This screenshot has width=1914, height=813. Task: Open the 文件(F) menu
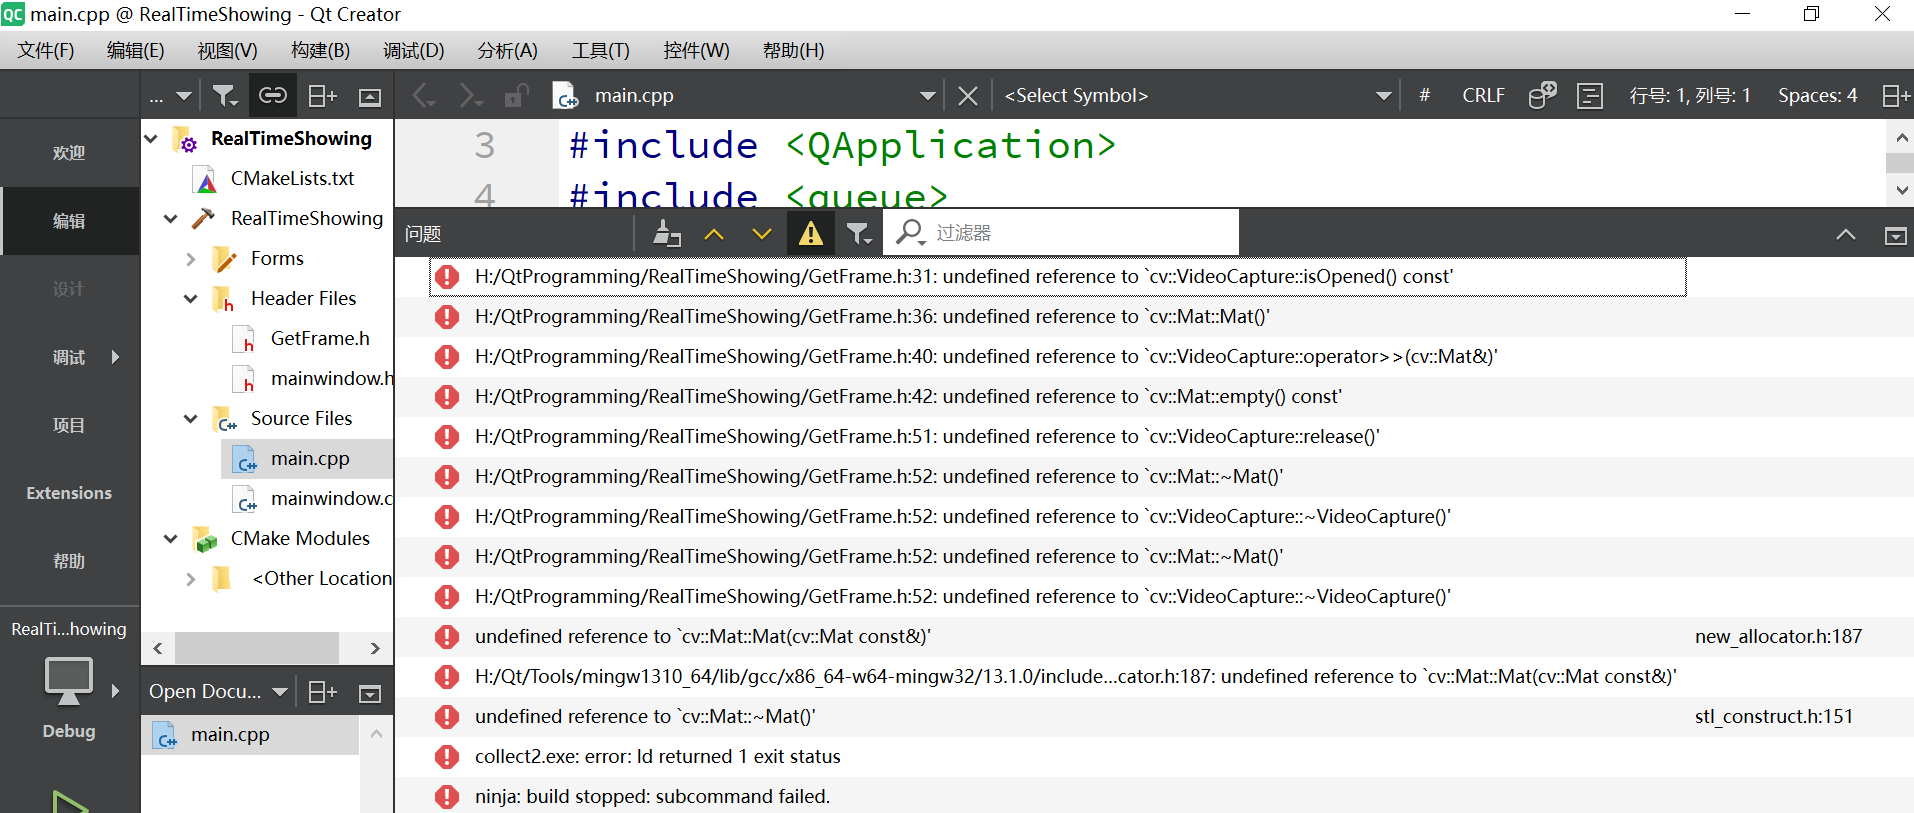tap(46, 50)
